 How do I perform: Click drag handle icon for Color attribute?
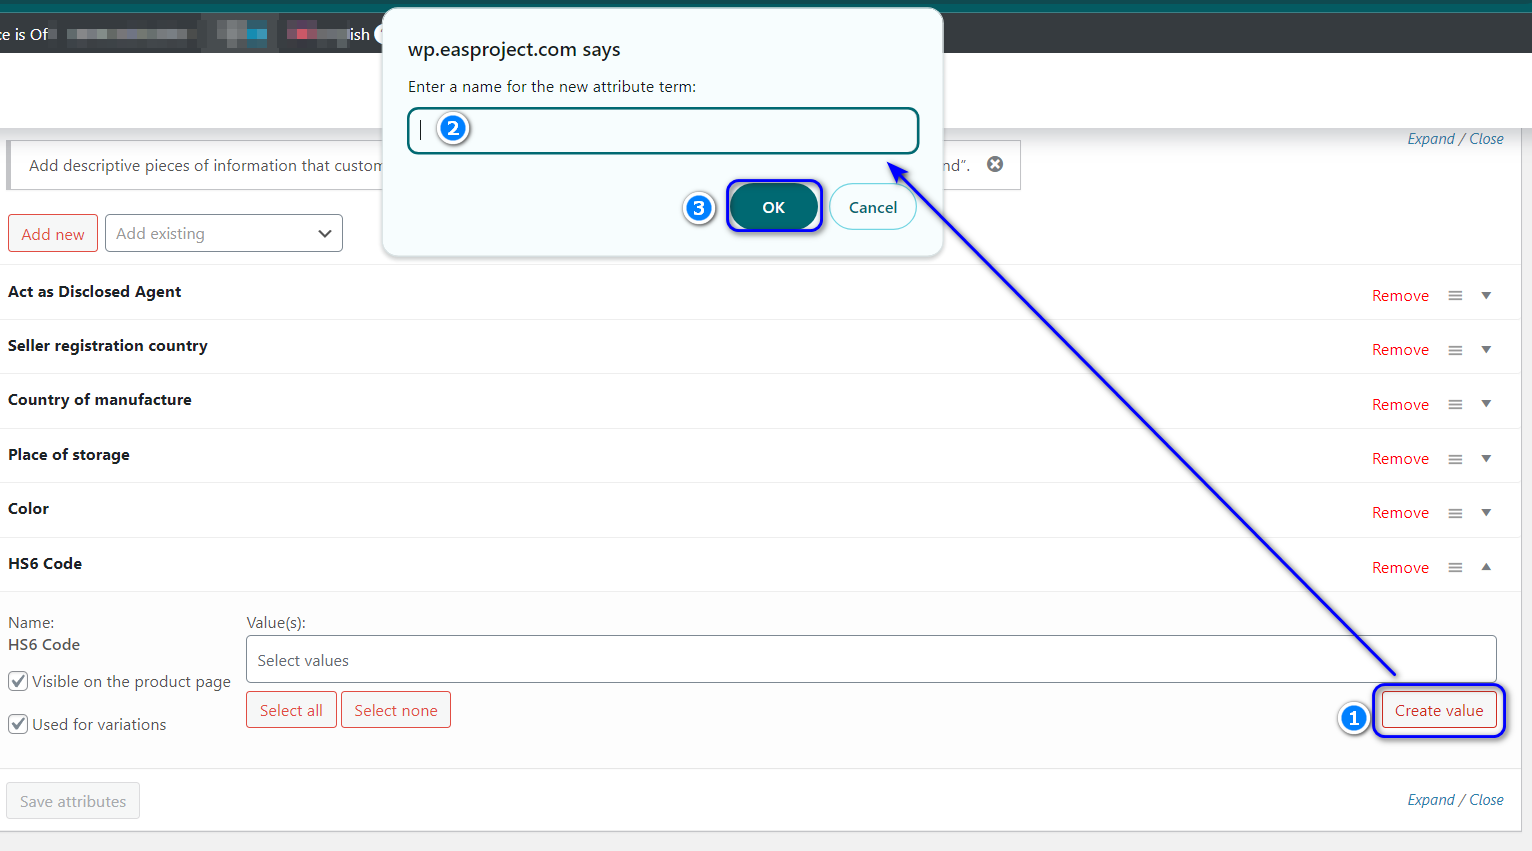pyautogui.click(x=1455, y=513)
